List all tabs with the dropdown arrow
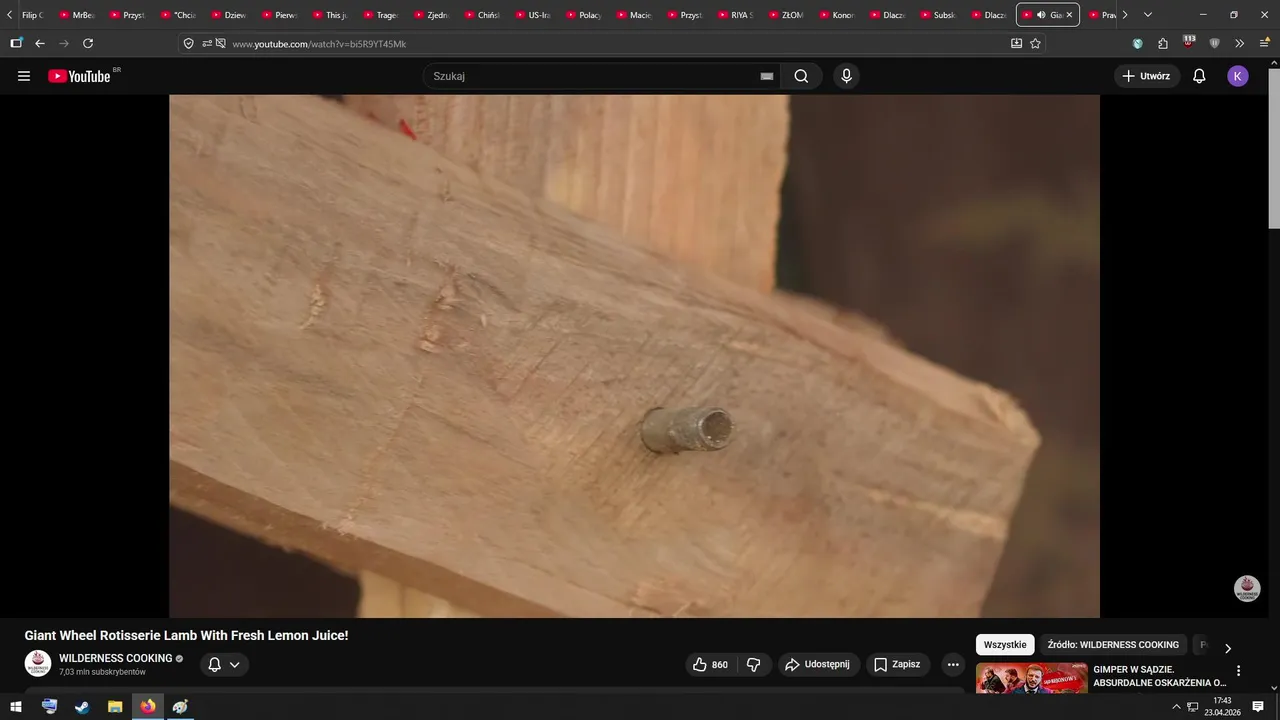This screenshot has width=1280, height=720. coord(1148,15)
